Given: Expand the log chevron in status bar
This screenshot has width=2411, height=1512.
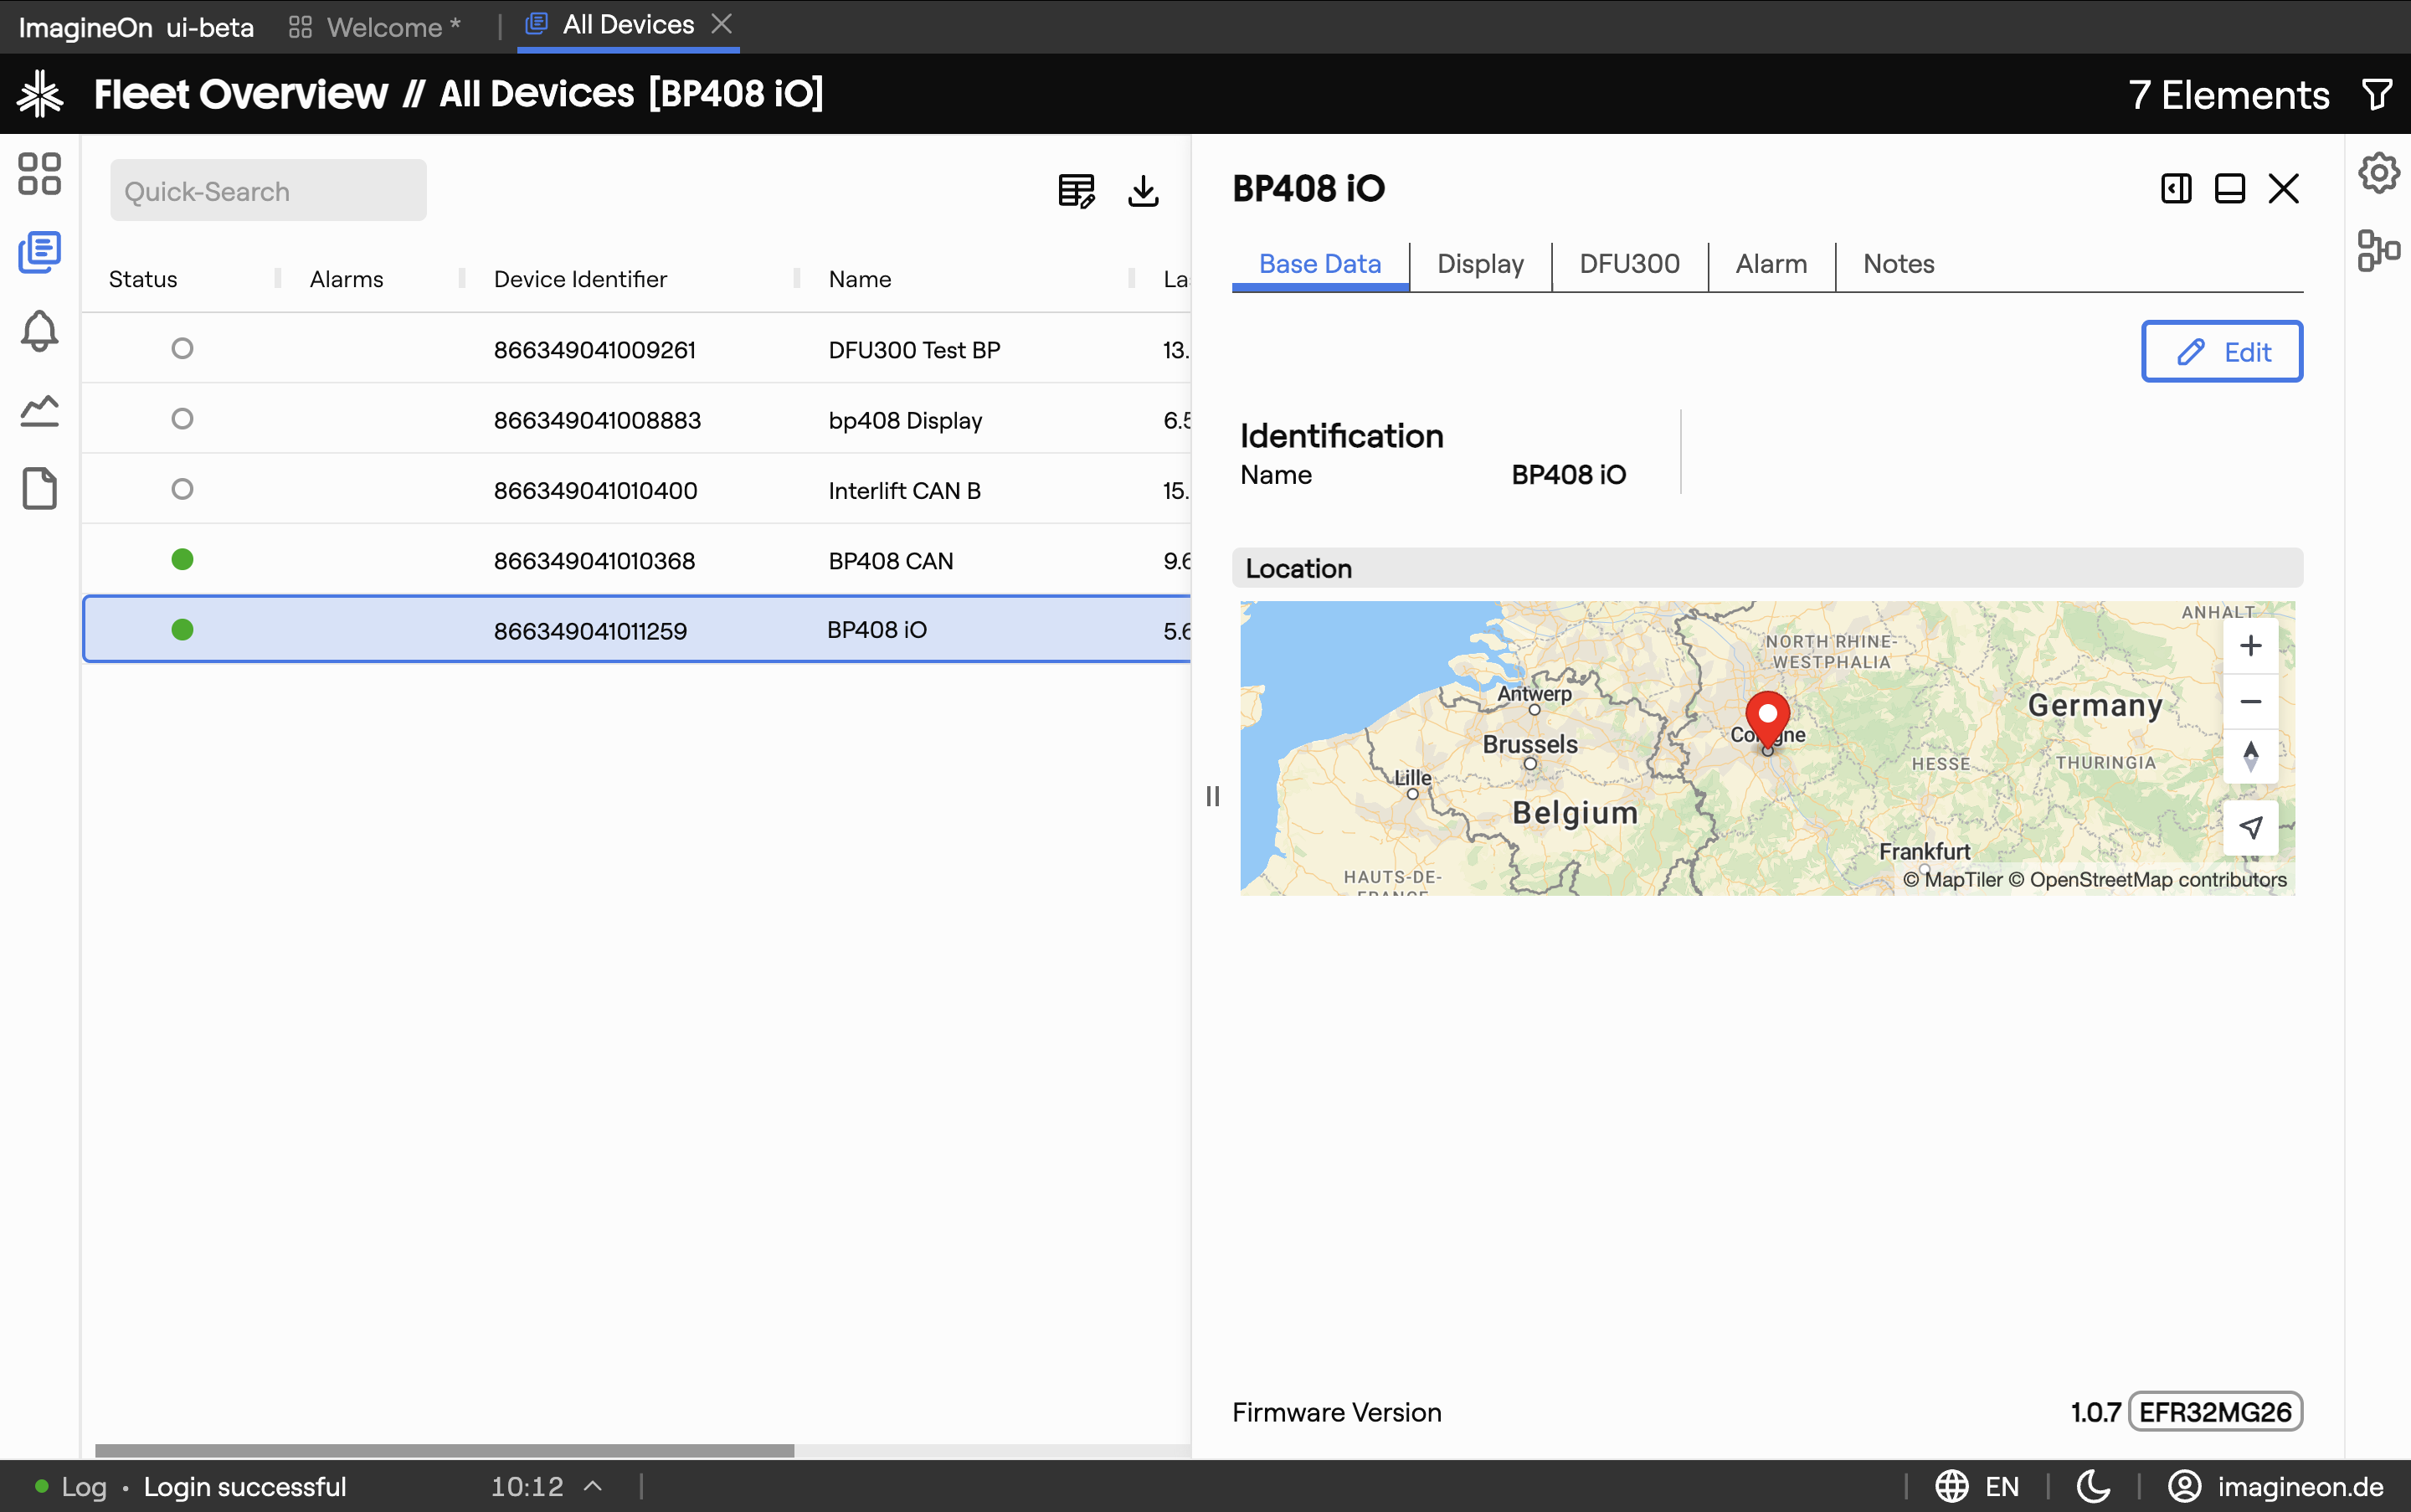Looking at the screenshot, I should (x=593, y=1487).
